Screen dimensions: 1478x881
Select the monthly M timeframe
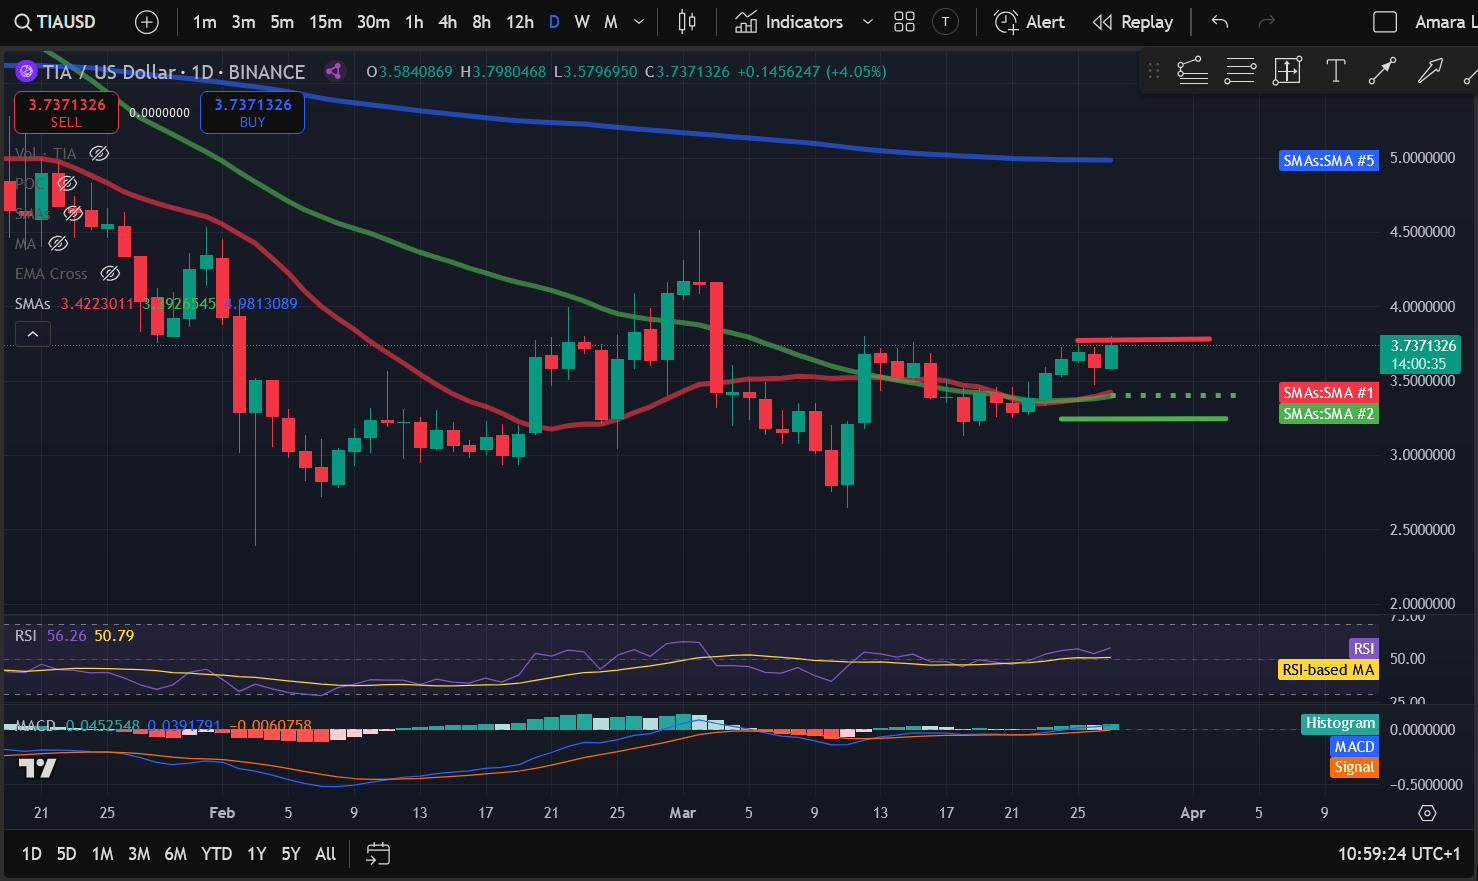(611, 22)
